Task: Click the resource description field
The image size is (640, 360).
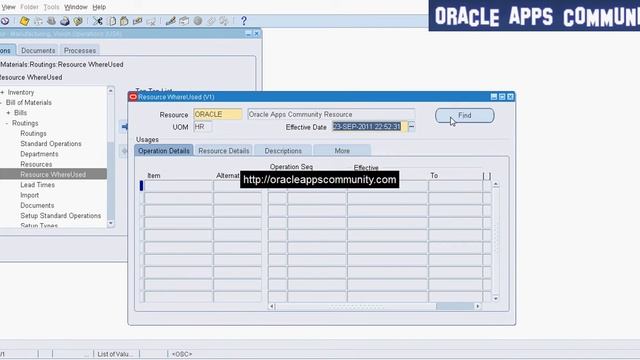Action: (331, 114)
